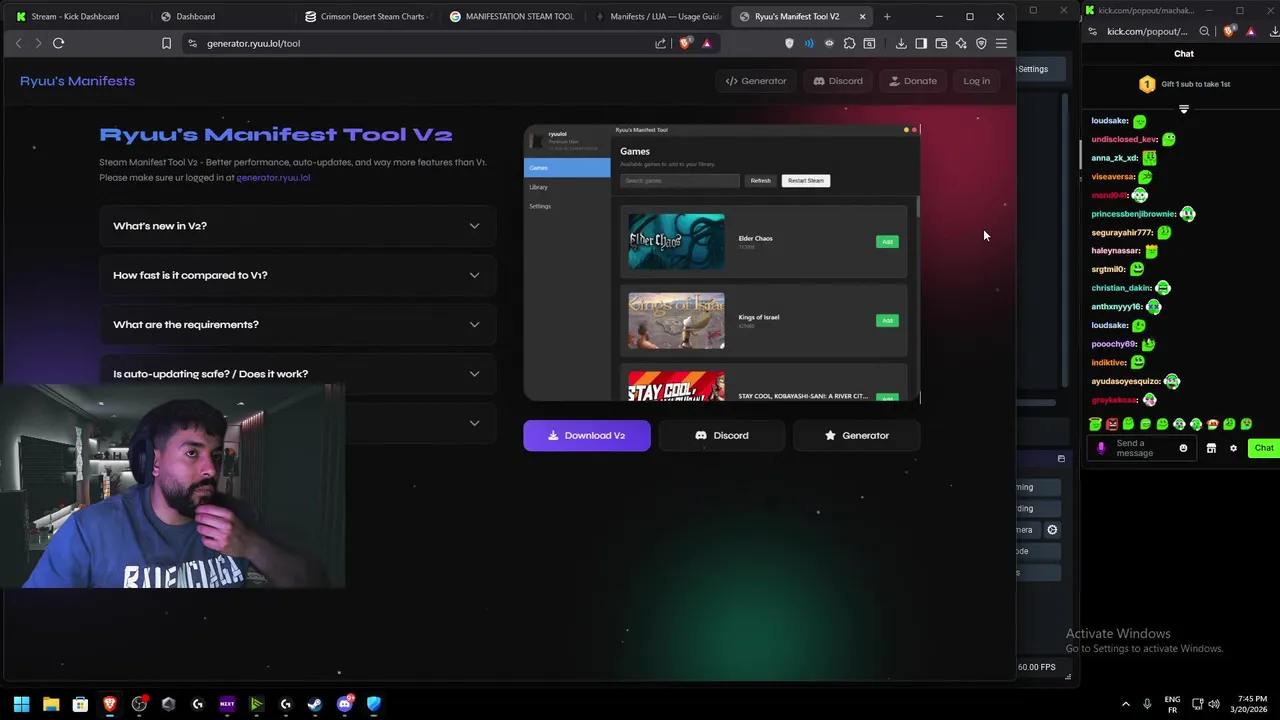The width and height of the screenshot is (1280, 720).
Task: Follow the generator.ryuu.lol link
Action: pos(273,178)
